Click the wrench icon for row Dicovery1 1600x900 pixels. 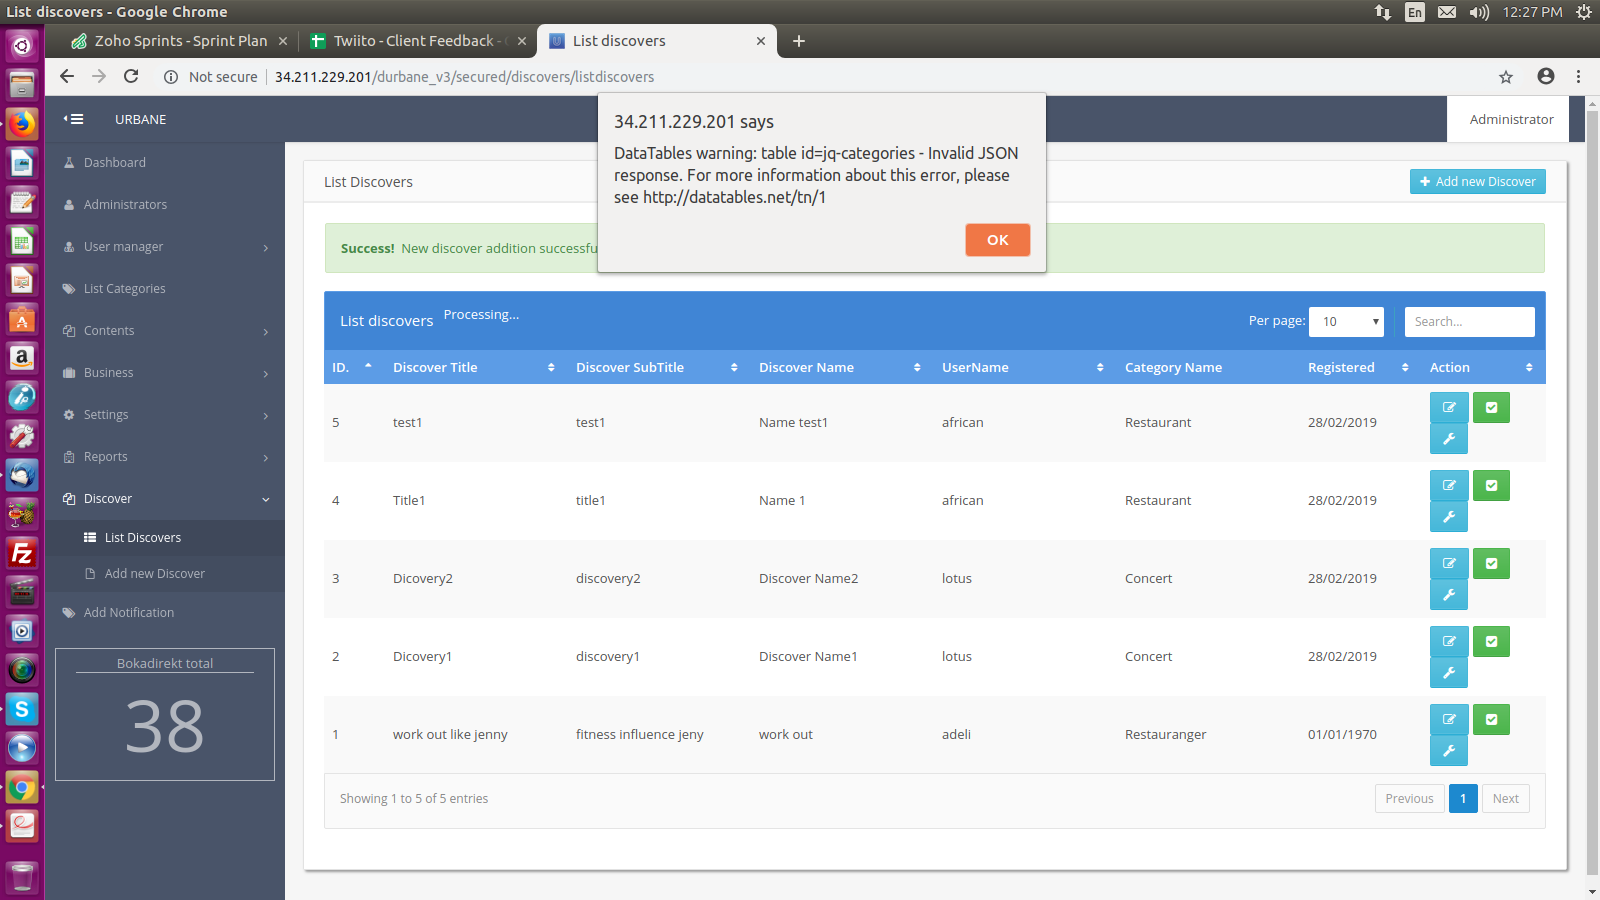coord(1449,673)
